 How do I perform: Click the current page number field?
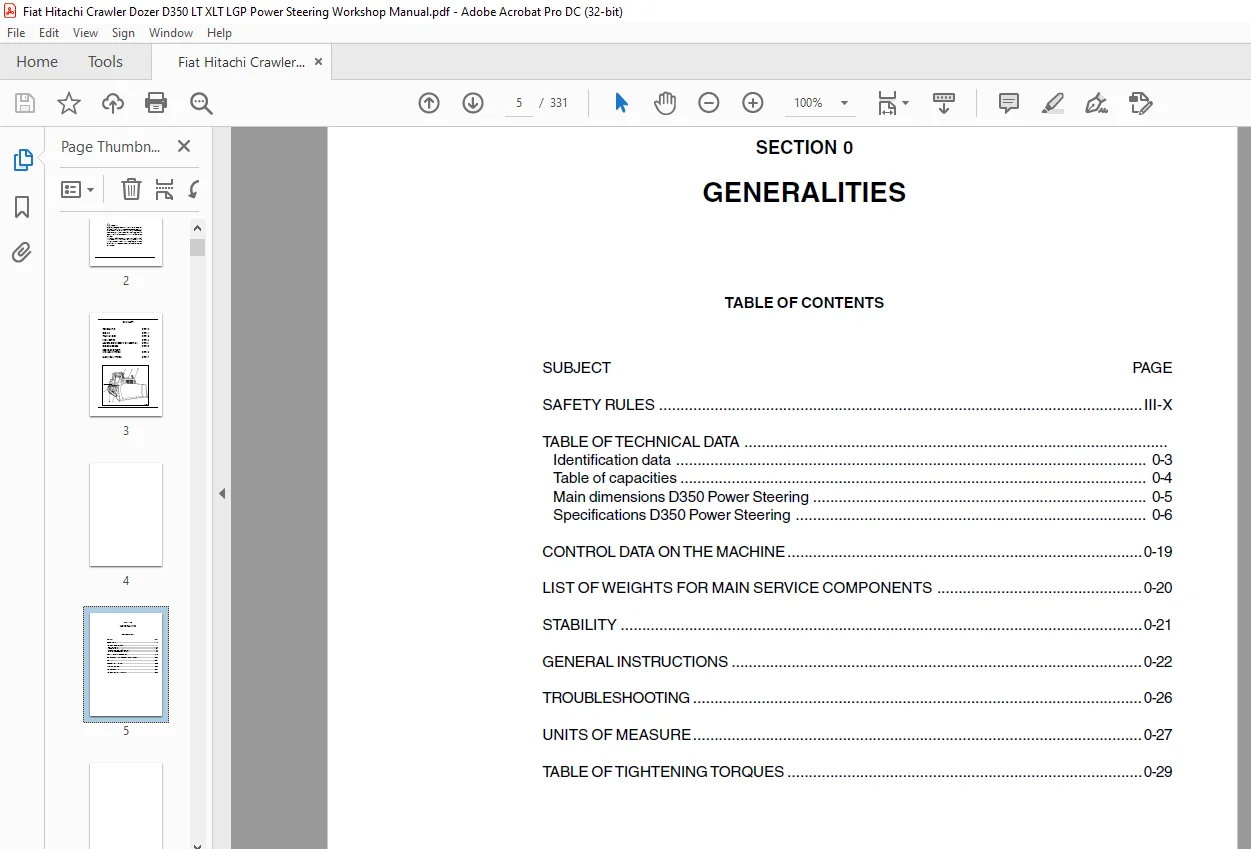(519, 103)
